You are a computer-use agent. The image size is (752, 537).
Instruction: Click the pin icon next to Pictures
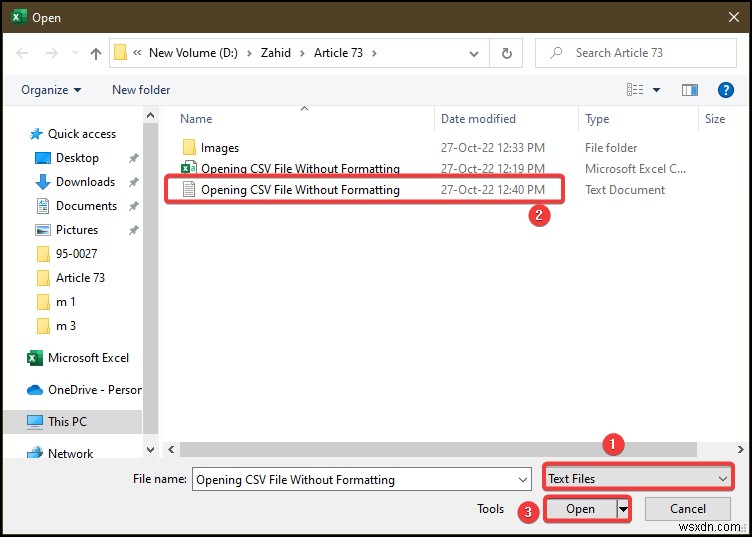[x=134, y=230]
